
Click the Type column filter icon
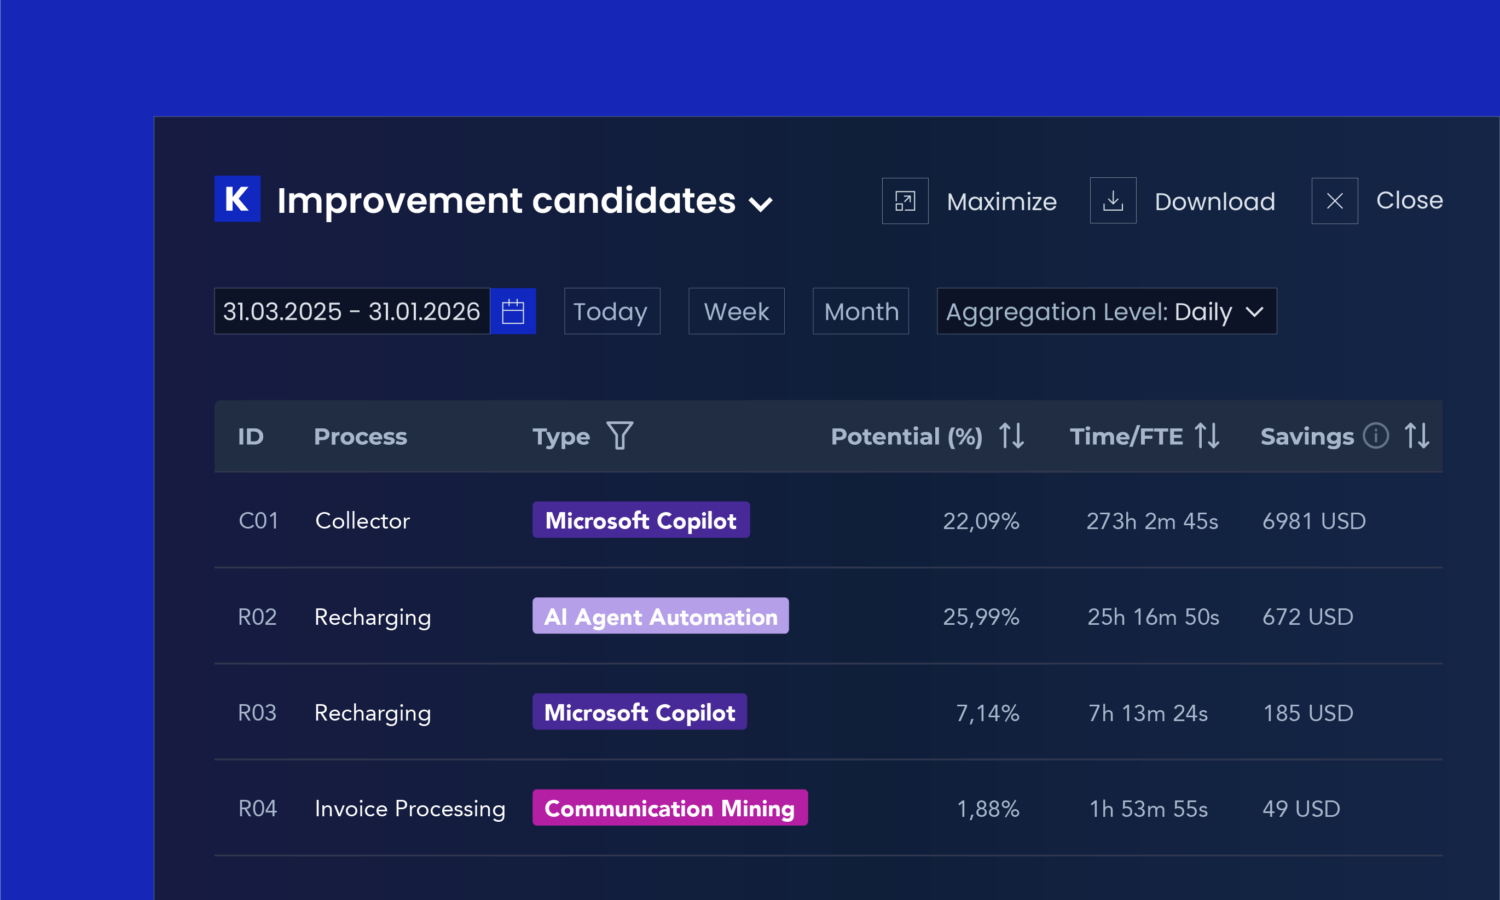[x=620, y=436]
